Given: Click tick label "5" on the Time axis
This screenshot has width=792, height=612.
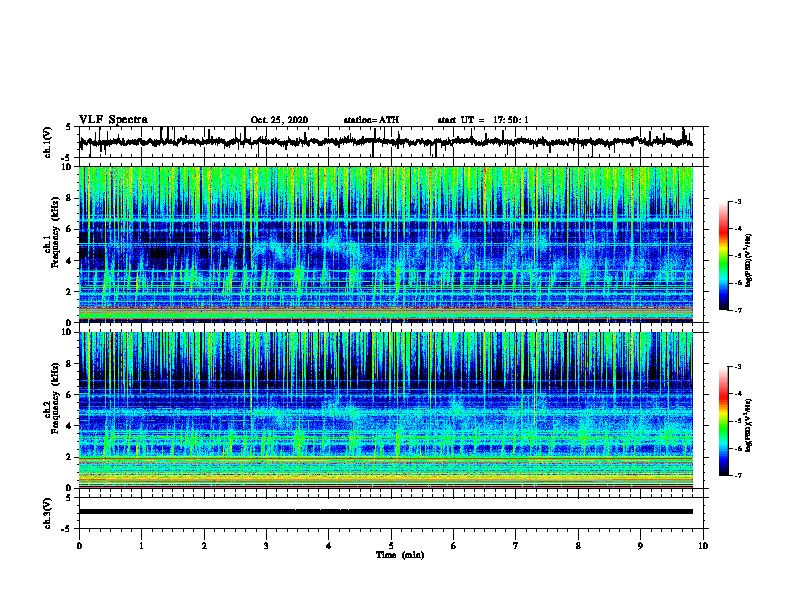Looking at the screenshot, I should tap(391, 546).
